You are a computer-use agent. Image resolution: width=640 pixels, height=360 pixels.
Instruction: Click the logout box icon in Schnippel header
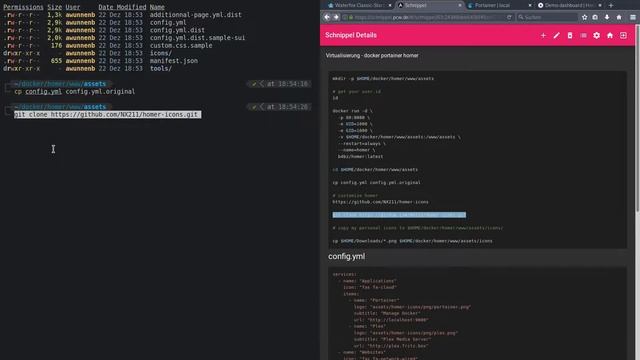[x=623, y=36]
